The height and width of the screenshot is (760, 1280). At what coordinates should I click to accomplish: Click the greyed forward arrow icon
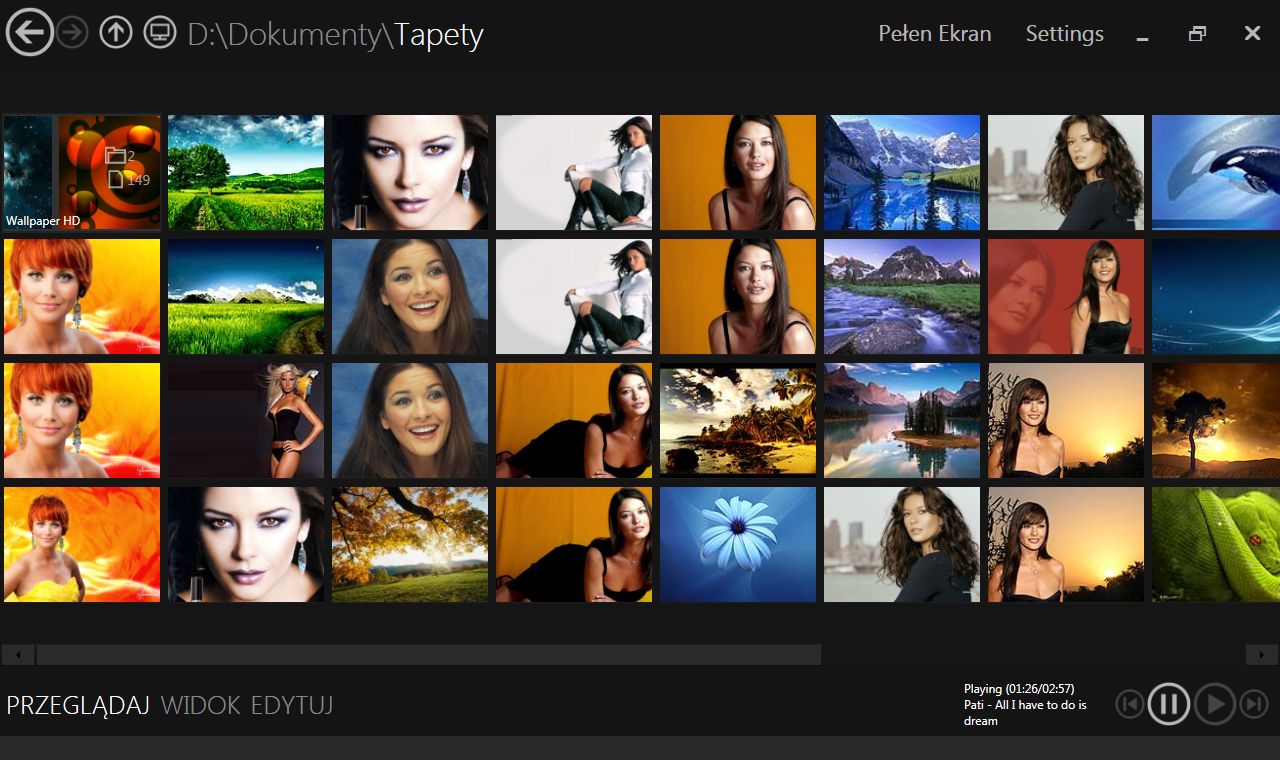point(73,33)
